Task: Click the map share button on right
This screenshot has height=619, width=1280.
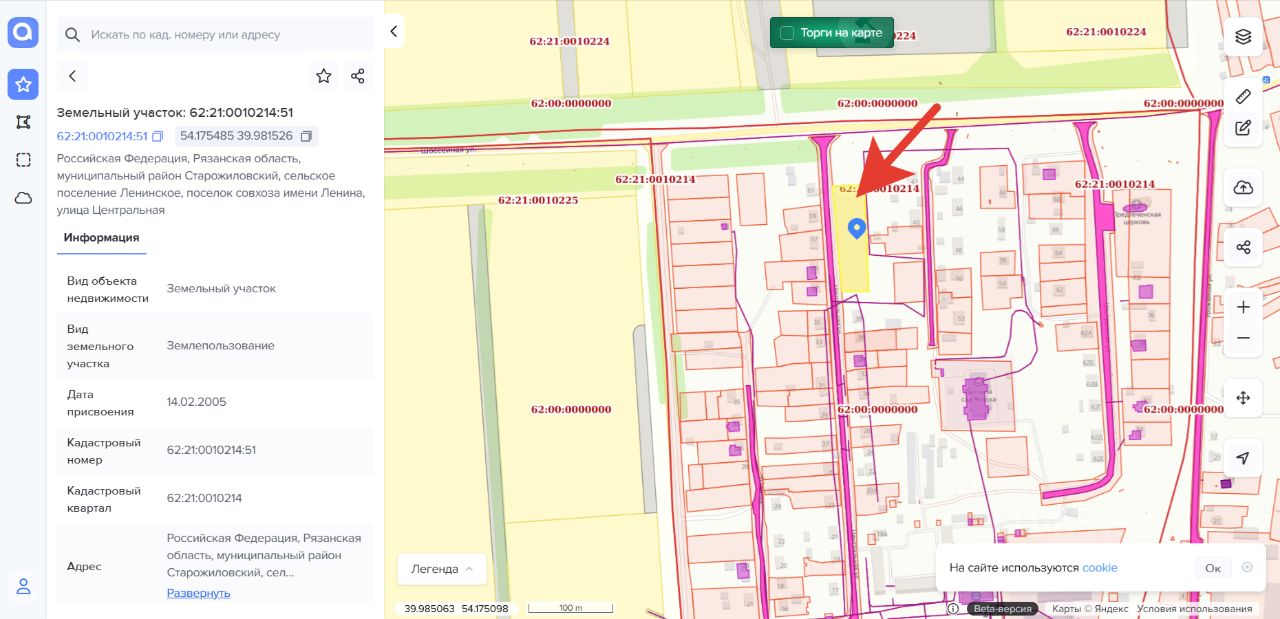Action: [1243, 247]
